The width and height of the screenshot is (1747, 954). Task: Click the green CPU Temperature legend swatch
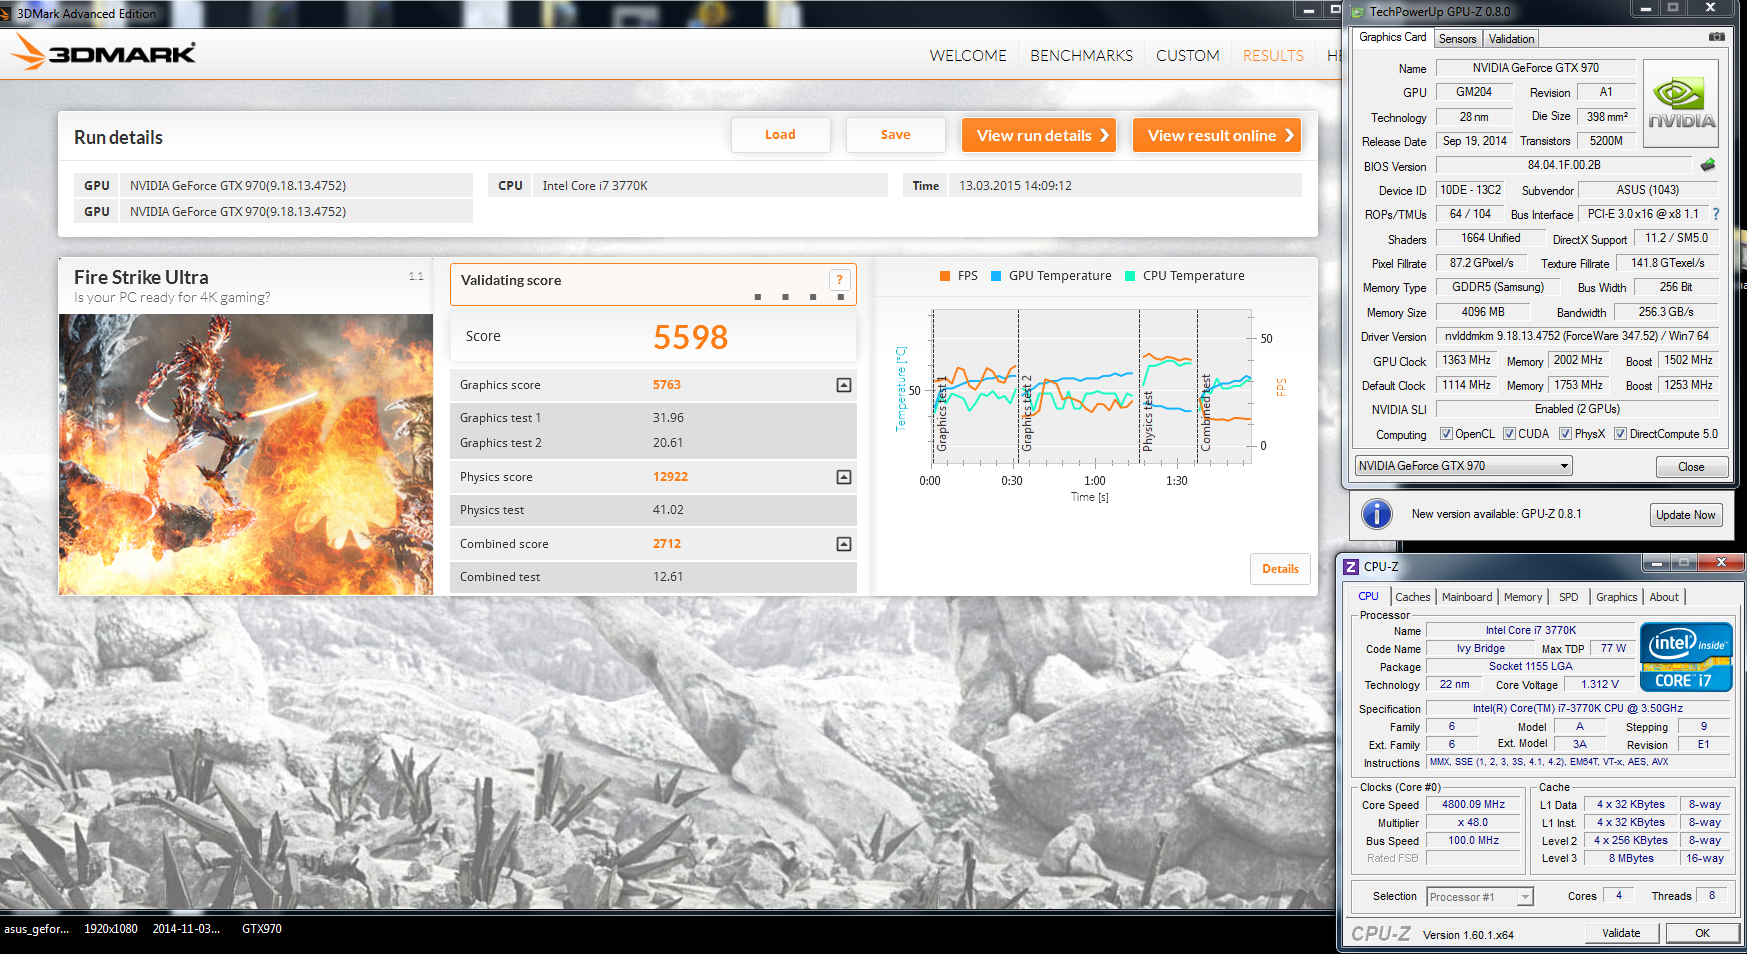[x=1130, y=276]
